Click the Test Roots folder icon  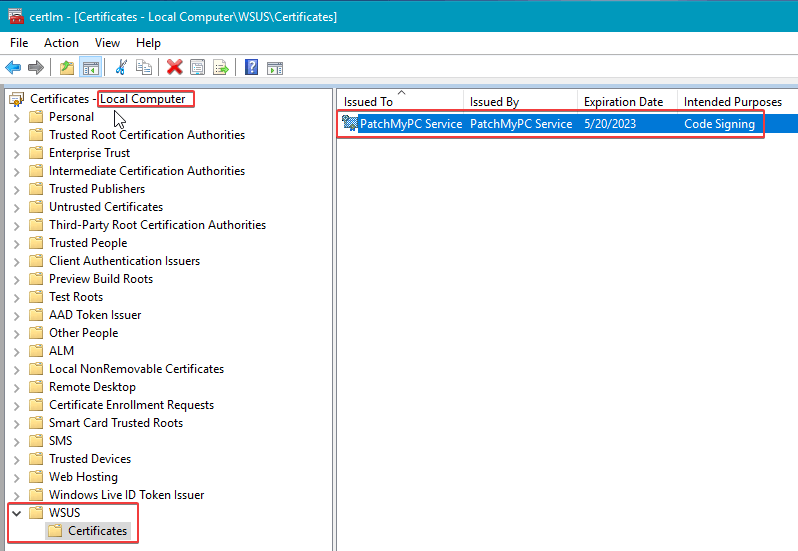pyautogui.click(x=36, y=297)
